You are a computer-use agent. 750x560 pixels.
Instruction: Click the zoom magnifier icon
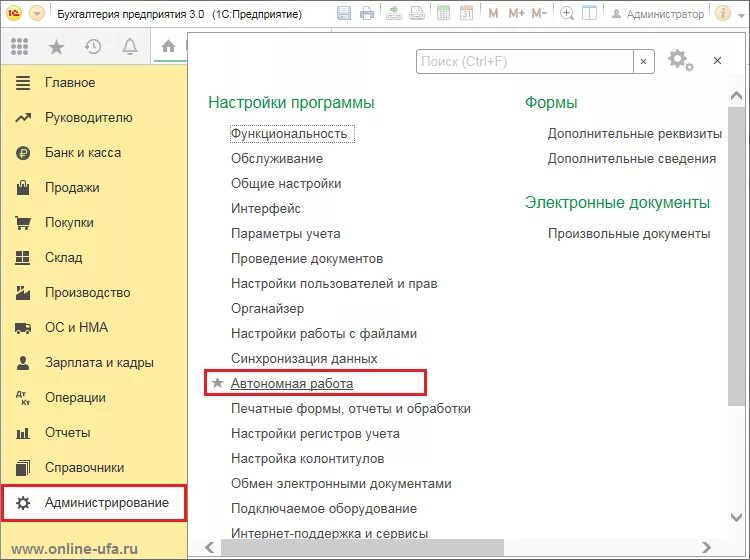point(567,13)
